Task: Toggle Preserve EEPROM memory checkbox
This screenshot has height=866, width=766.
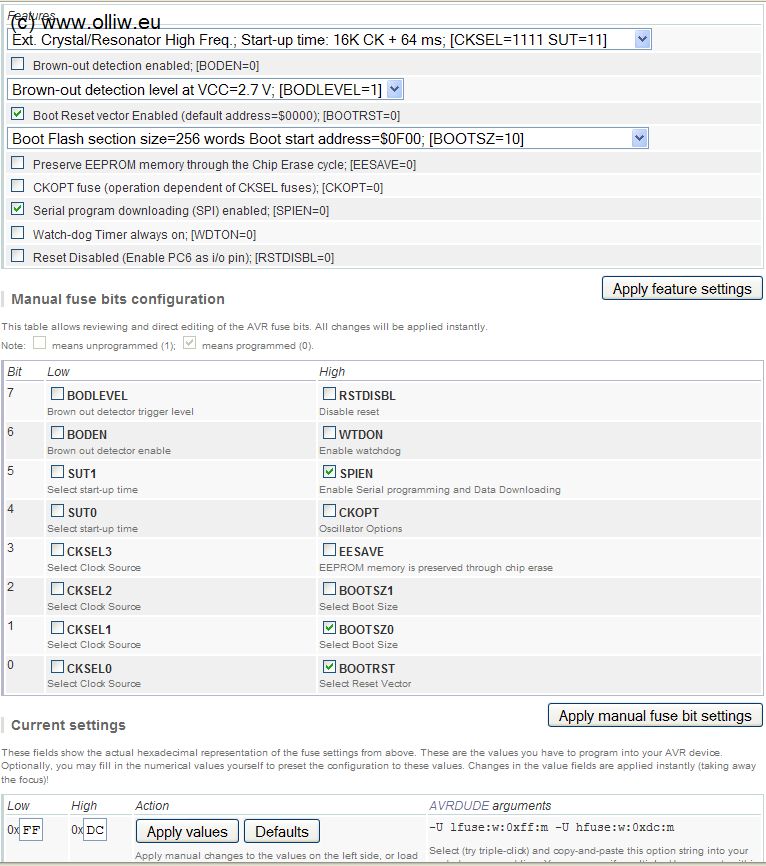Action: click(18, 163)
